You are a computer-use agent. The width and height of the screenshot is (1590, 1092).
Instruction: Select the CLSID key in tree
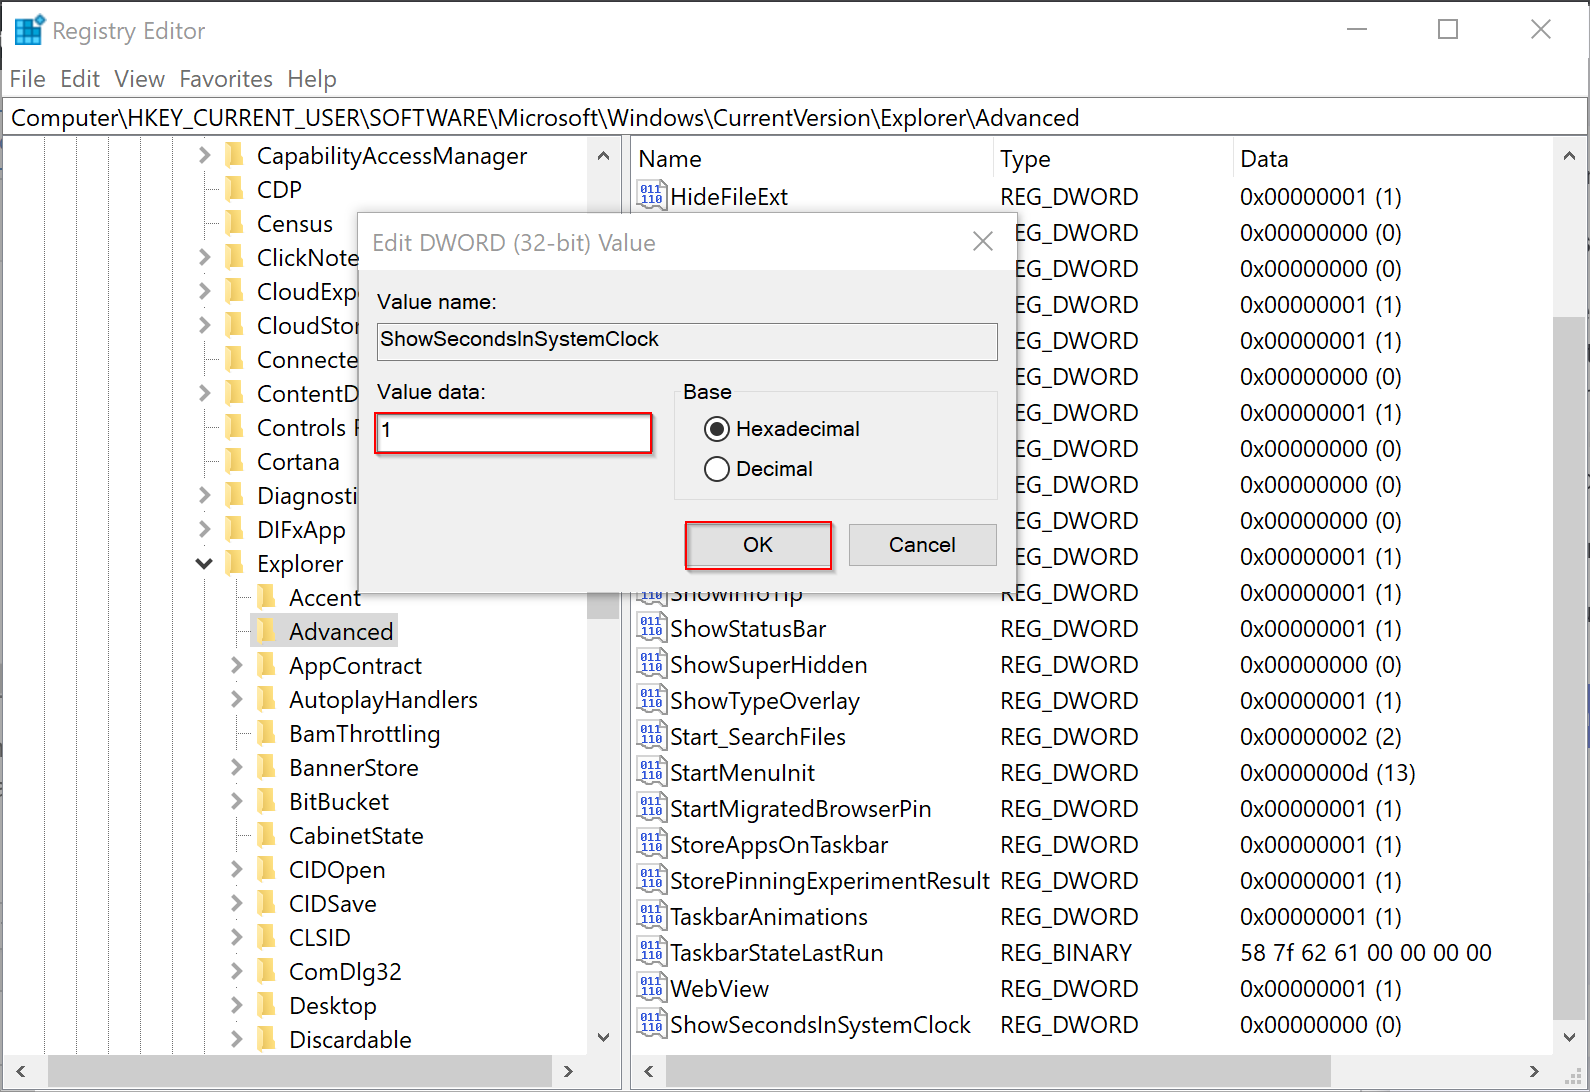320,937
